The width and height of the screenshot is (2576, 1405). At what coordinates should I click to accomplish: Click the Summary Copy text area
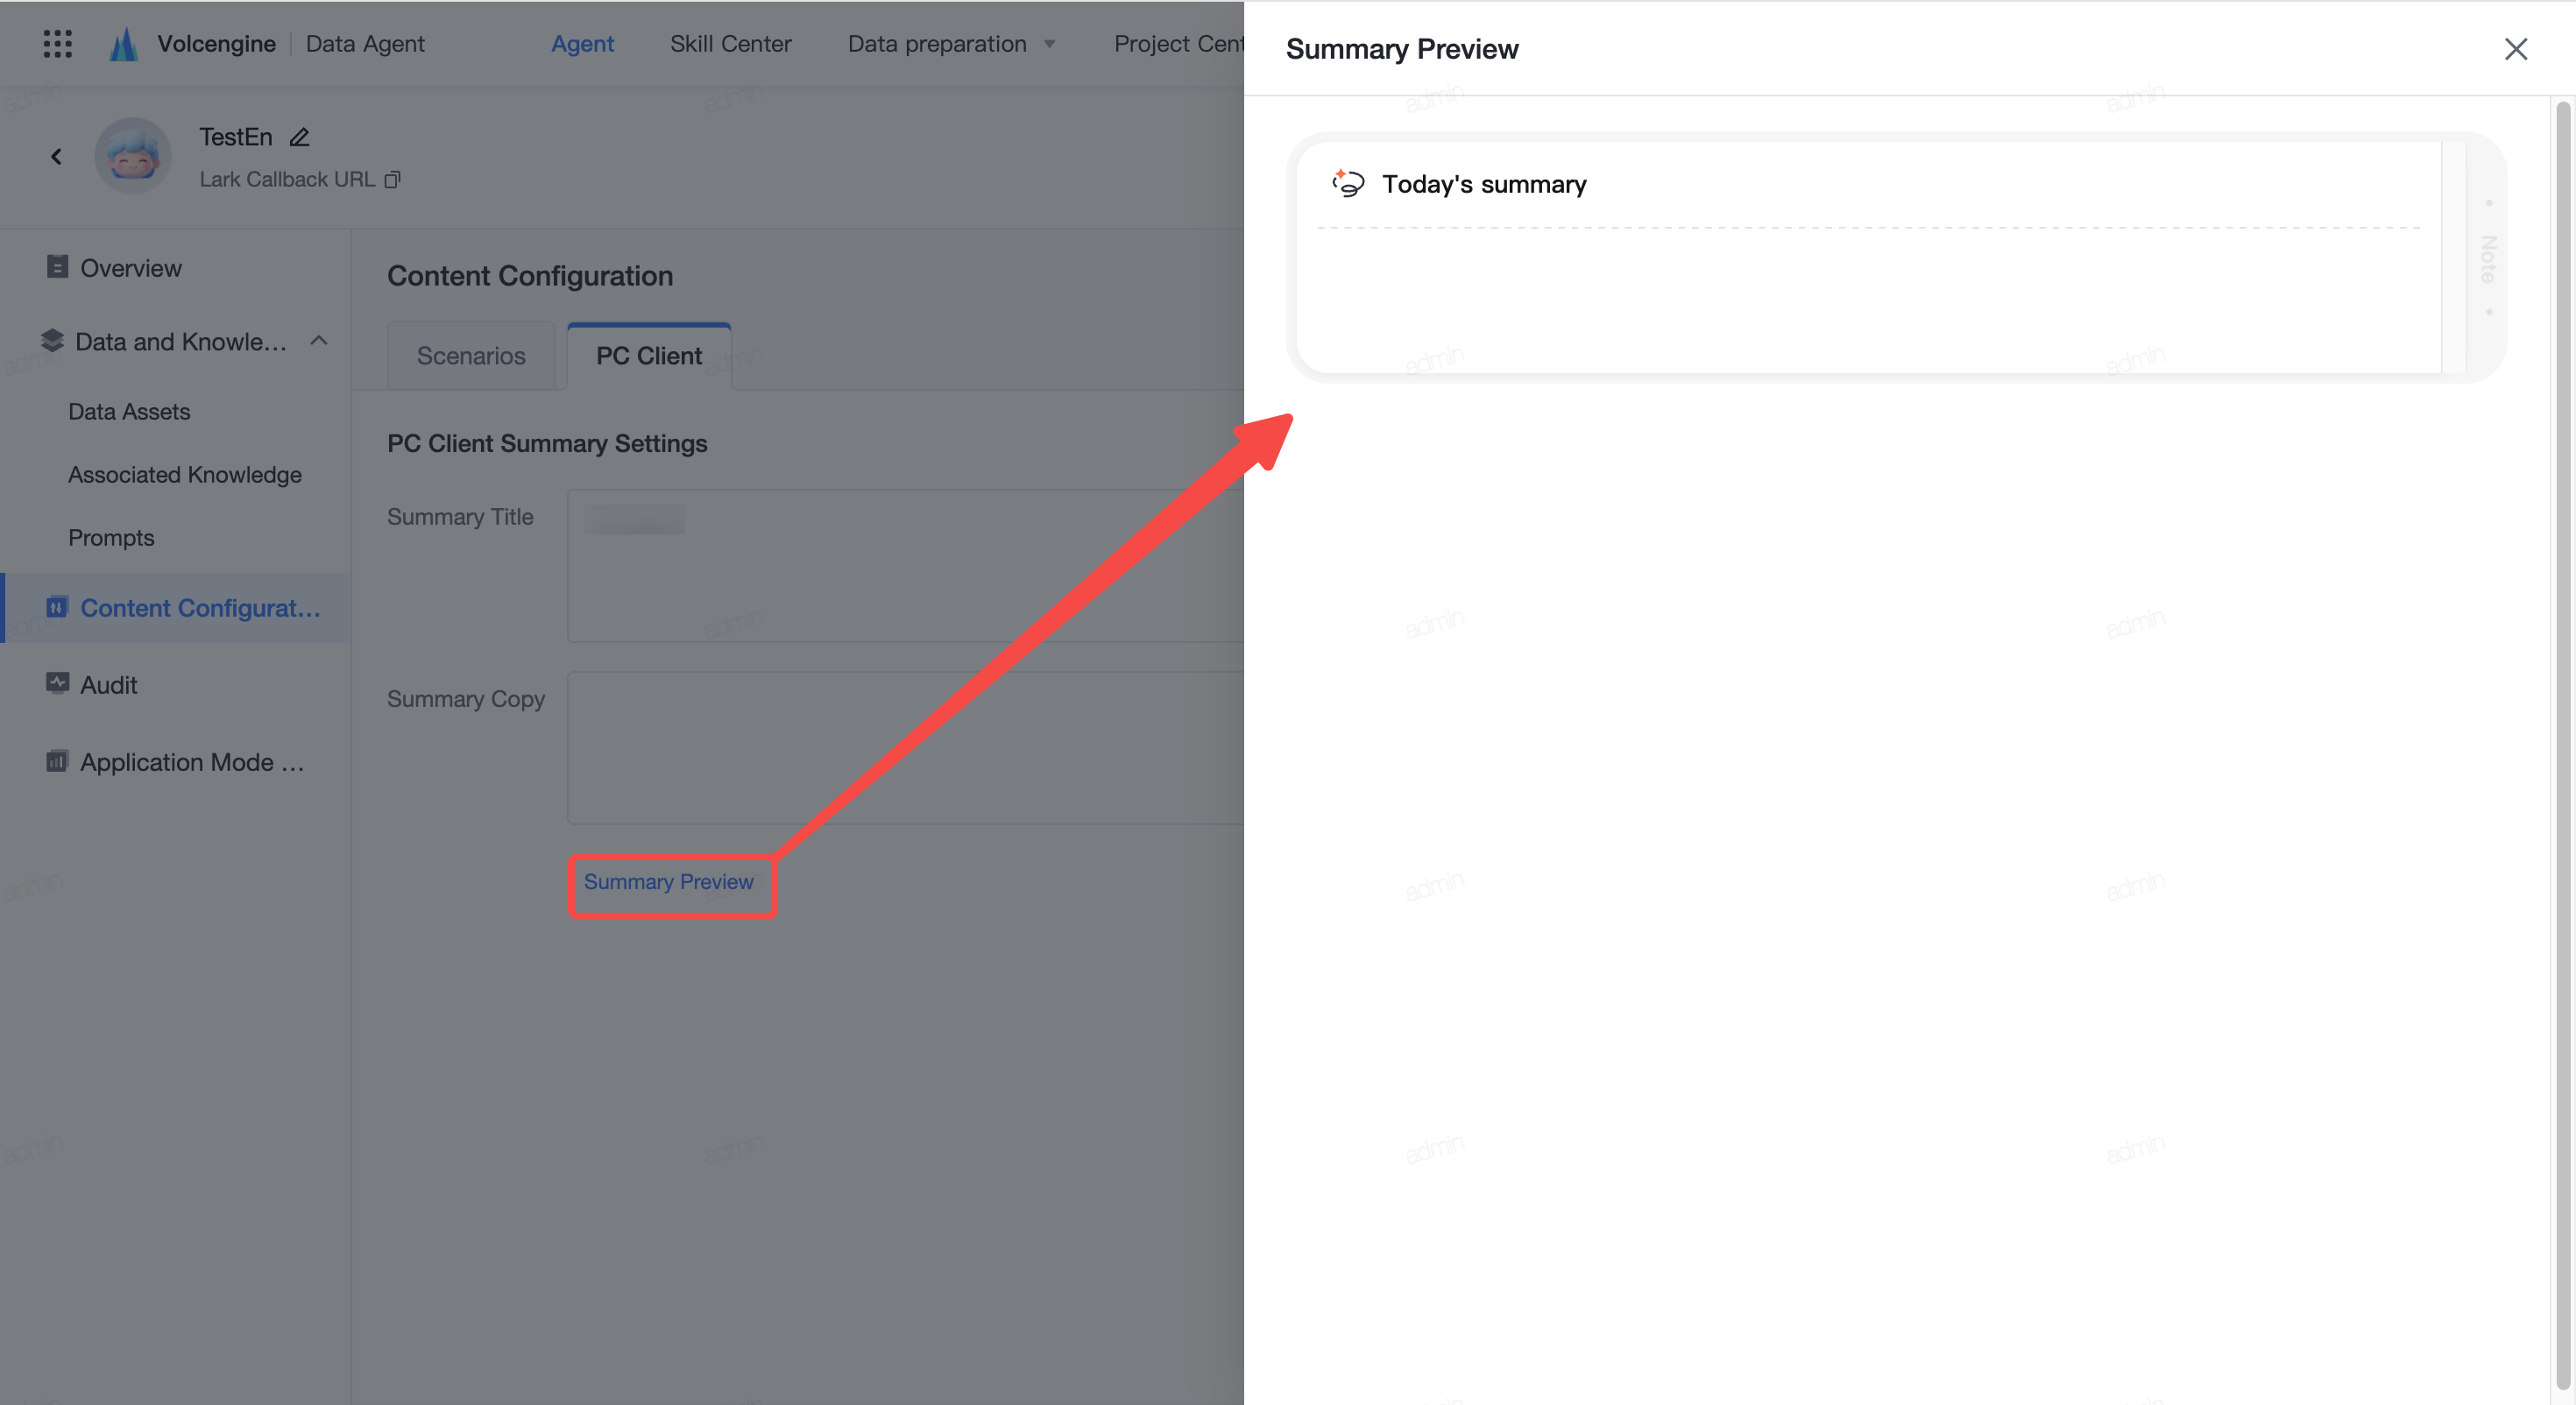906,748
